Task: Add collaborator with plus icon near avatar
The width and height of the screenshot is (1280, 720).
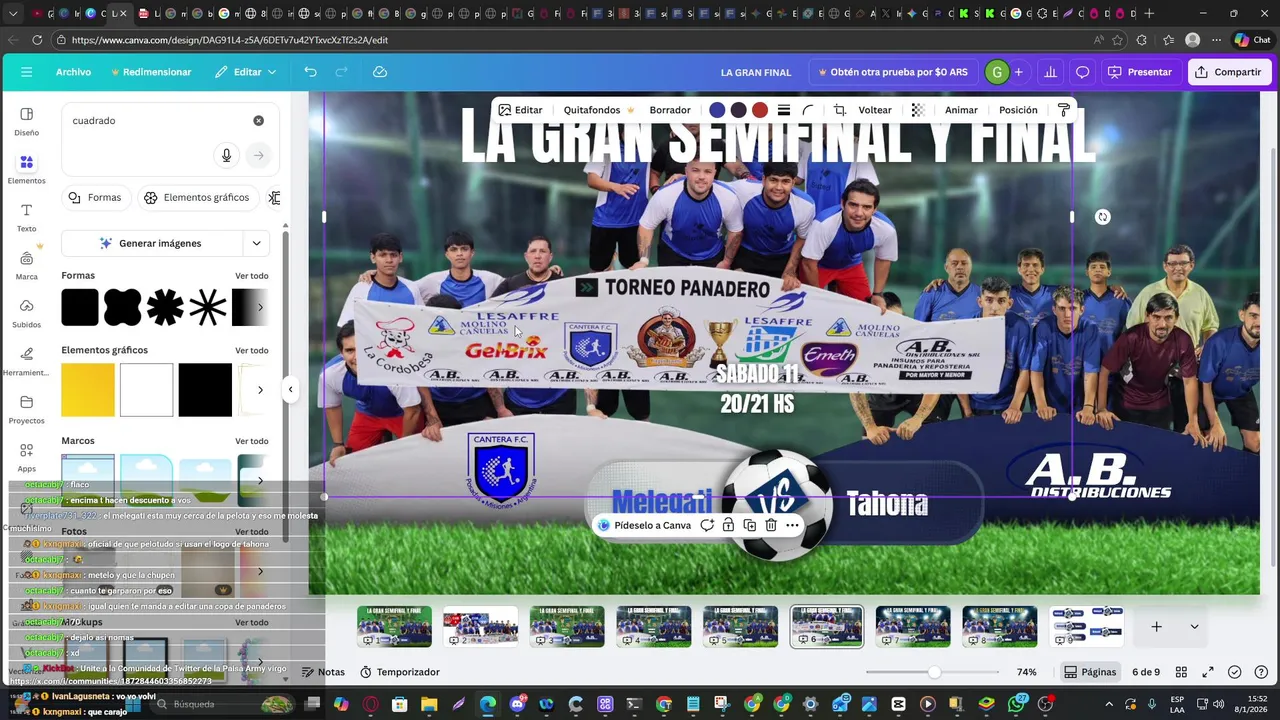Action: click(x=1018, y=72)
